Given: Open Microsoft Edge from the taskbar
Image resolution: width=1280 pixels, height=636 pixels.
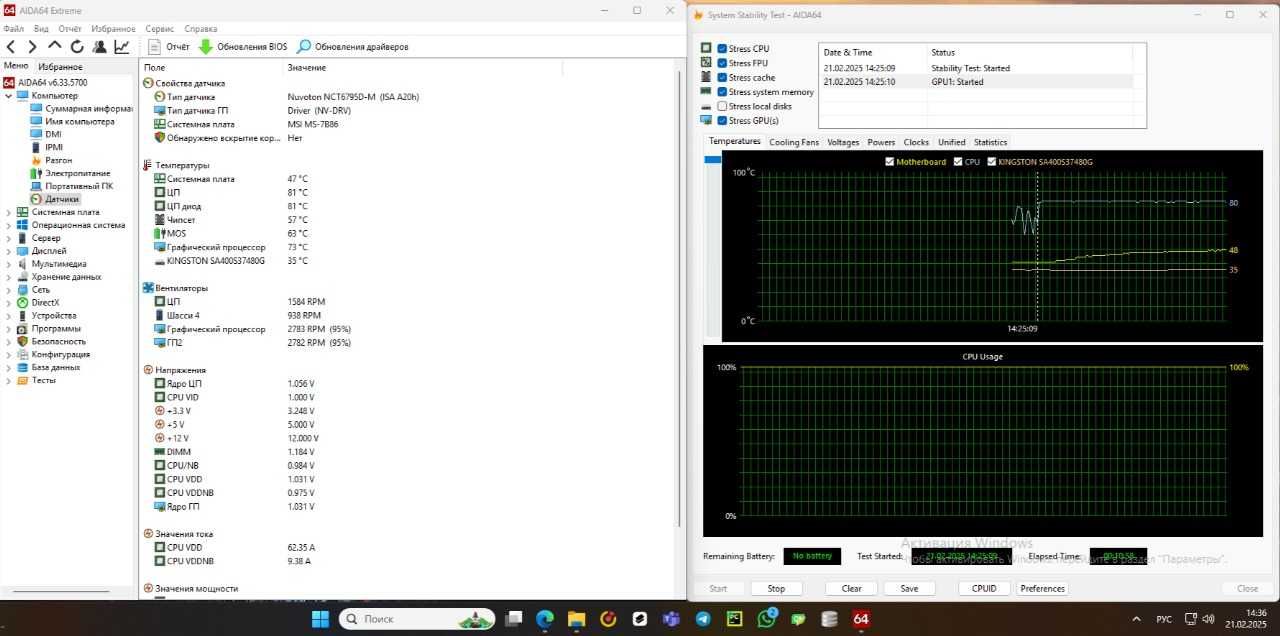Looking at the screenshot, I should [x=545, y=619].
